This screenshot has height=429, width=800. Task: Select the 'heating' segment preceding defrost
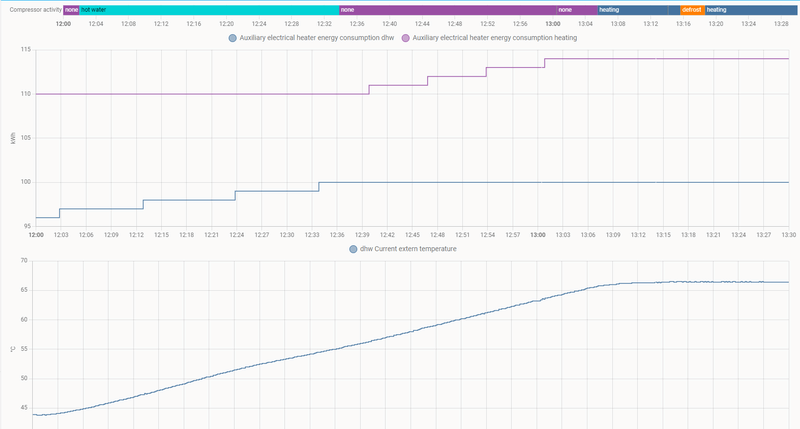pos(633,10)
